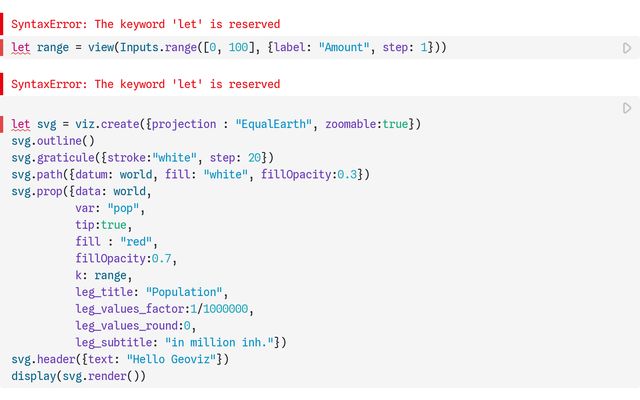This screenshot has width=640, height=400.
Task: Click the step value 20 in graticule
Action: click(x=254, y=158)
